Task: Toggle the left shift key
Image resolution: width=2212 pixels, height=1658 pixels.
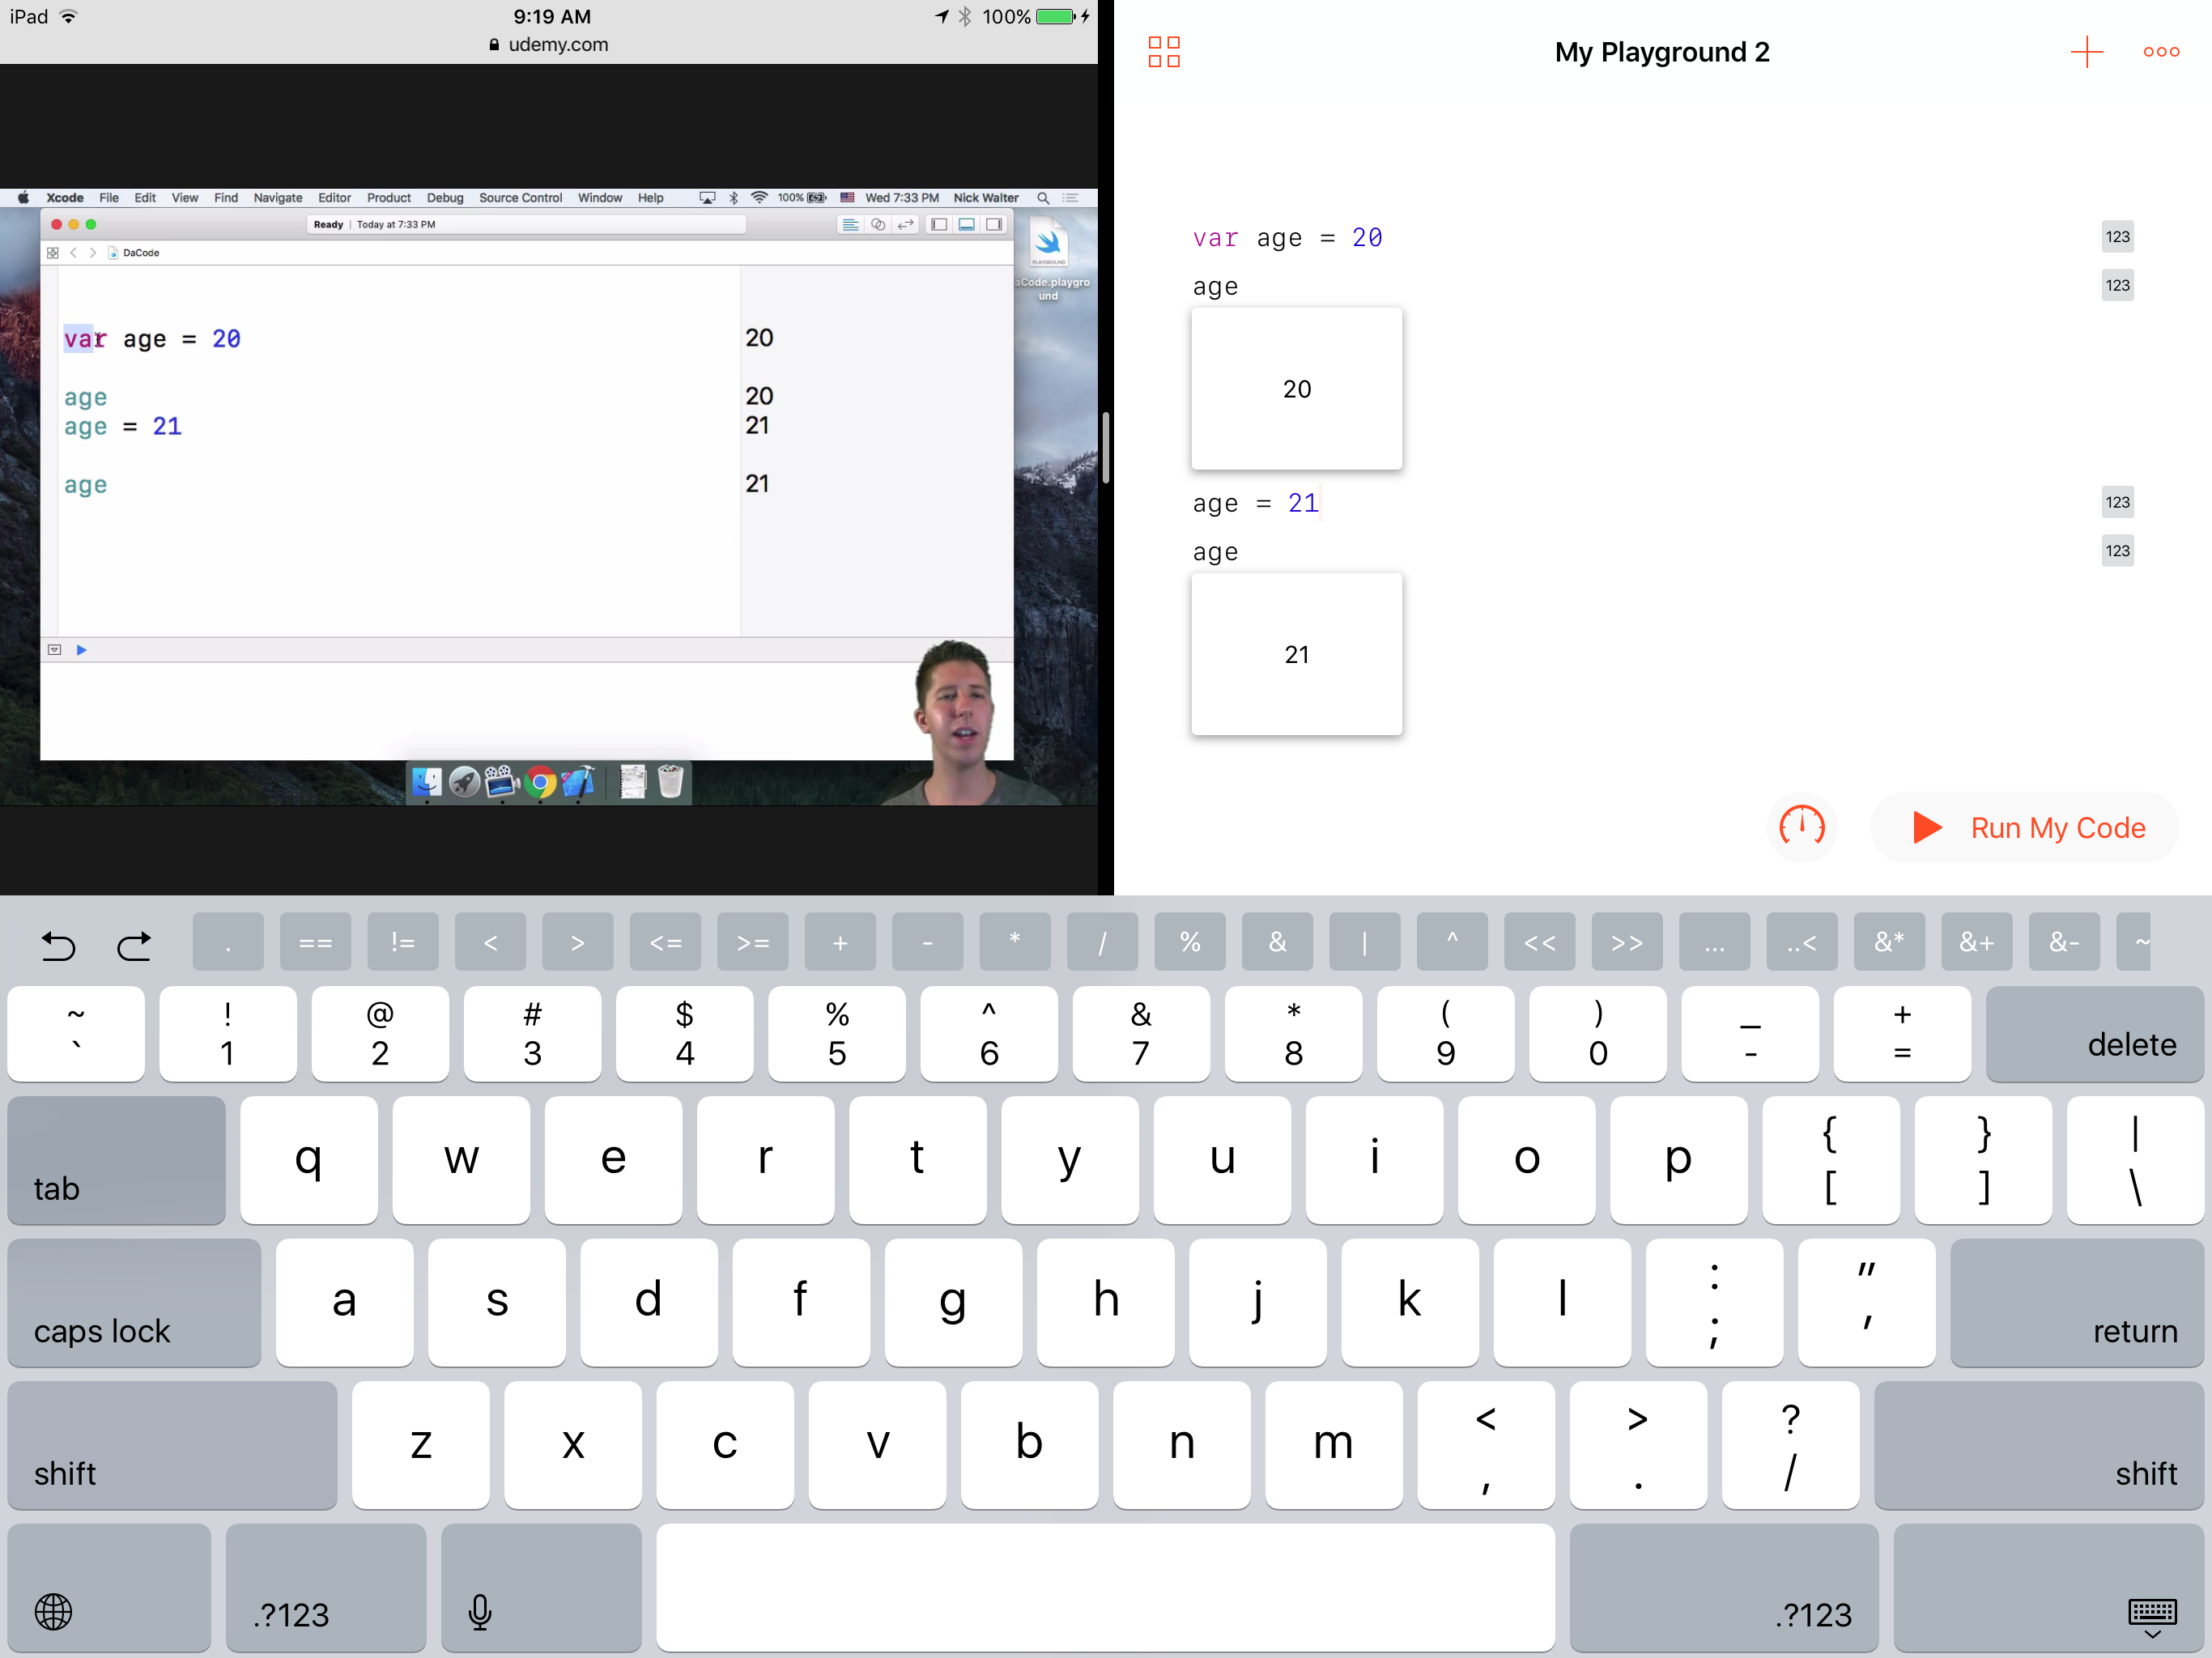Action: pyautogui.click(x=172, y=1444)
